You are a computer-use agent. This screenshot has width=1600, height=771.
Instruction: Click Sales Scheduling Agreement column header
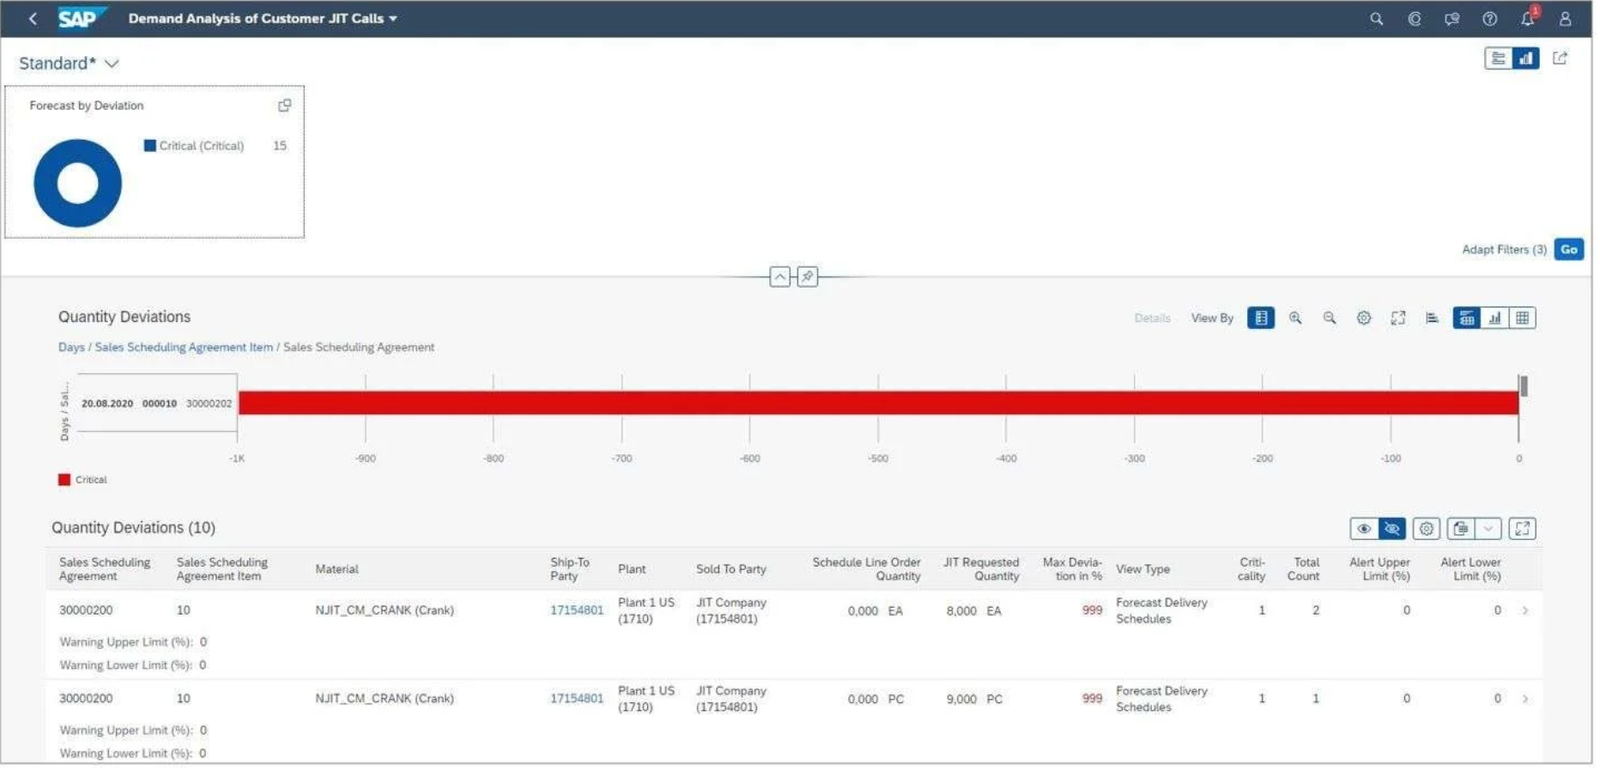104,569
